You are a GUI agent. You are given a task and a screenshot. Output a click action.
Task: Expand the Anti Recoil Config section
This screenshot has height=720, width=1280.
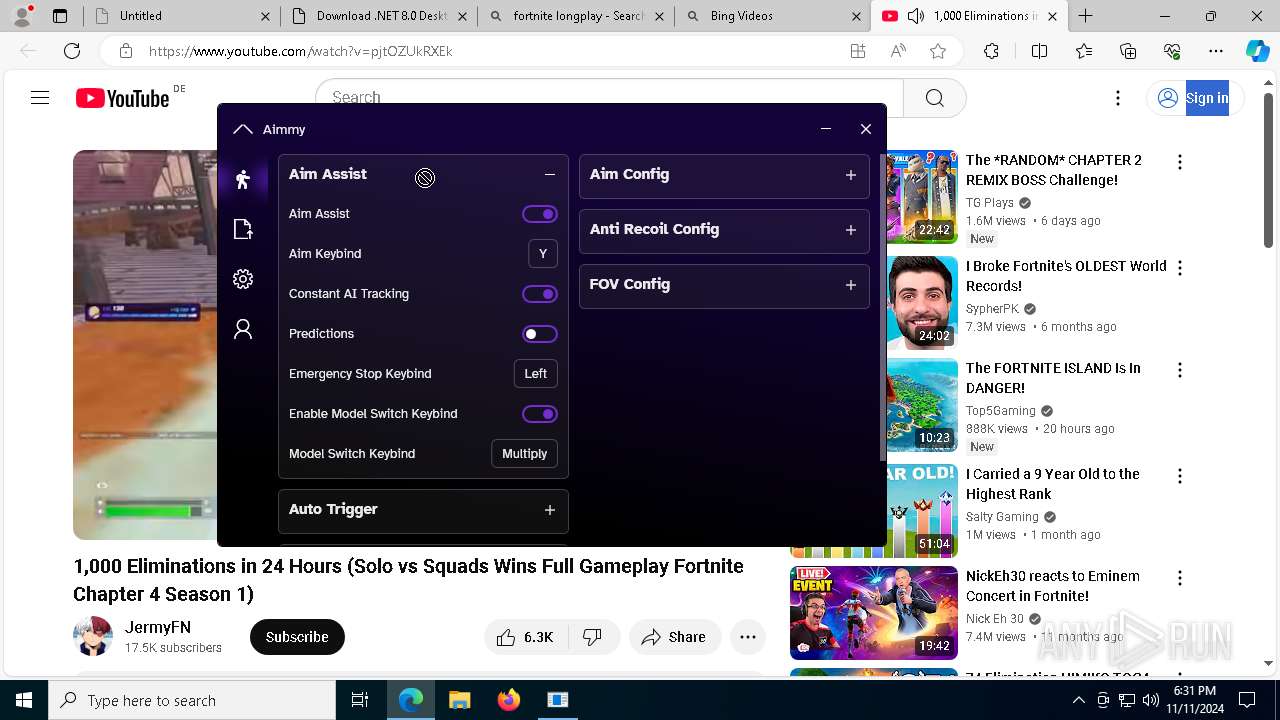(851, 230)
